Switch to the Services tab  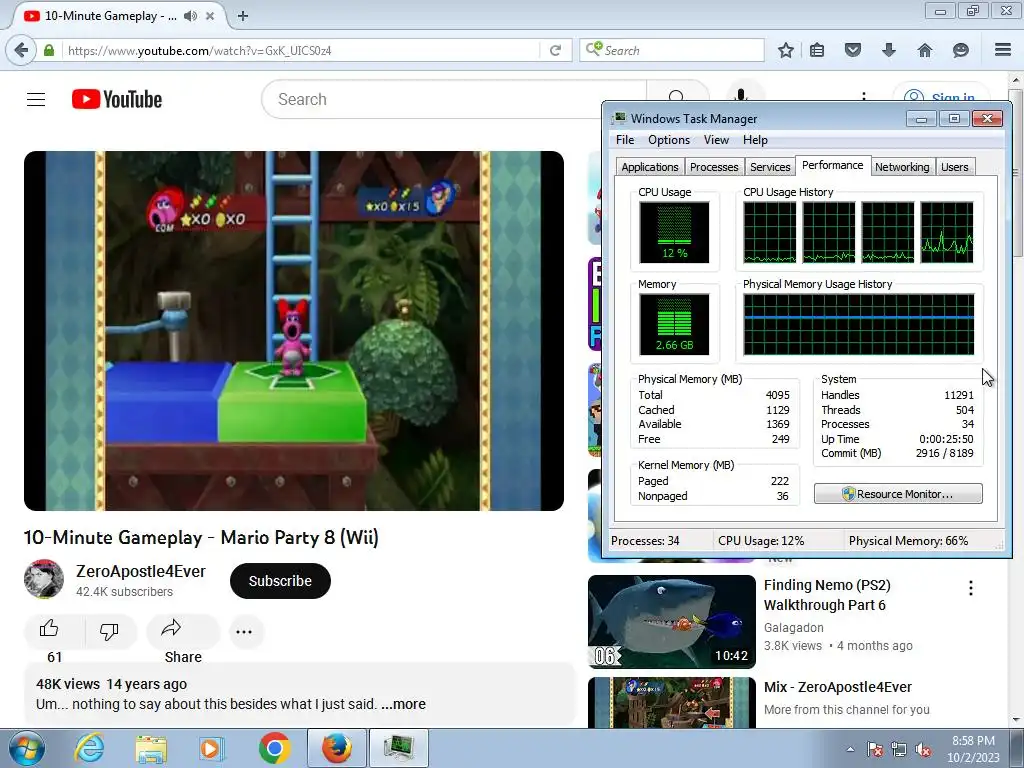770,167
